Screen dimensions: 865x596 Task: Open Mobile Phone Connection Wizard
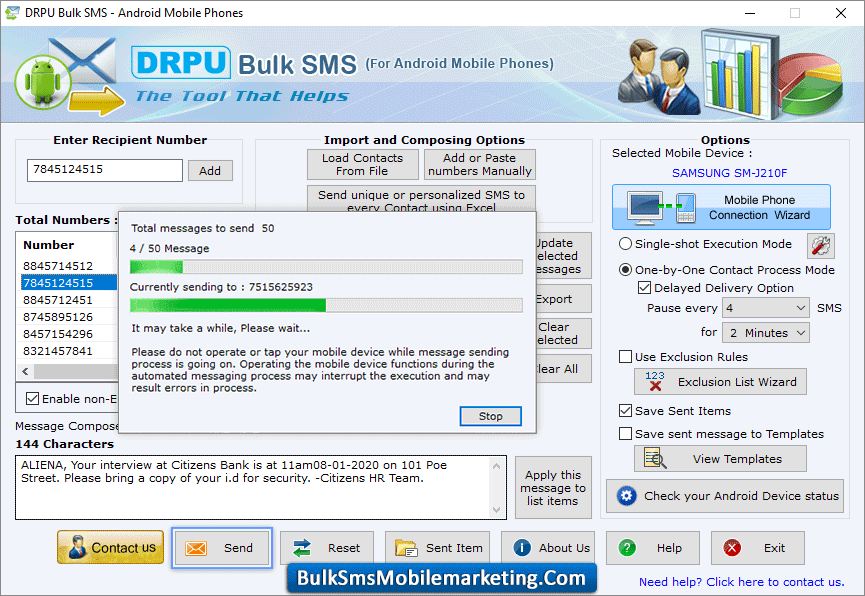[x=721, y=207]
